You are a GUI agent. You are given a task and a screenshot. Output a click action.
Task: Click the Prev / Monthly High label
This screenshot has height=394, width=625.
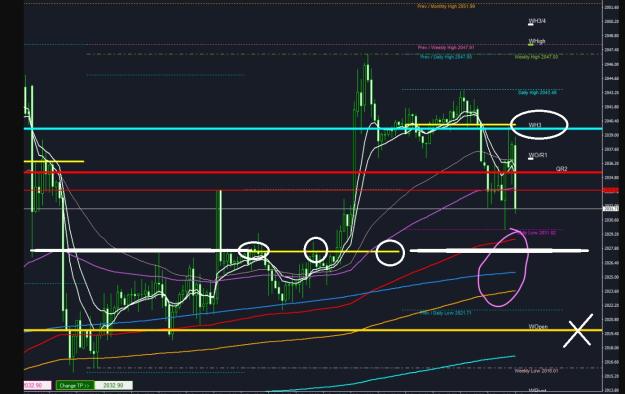[446, 6]
